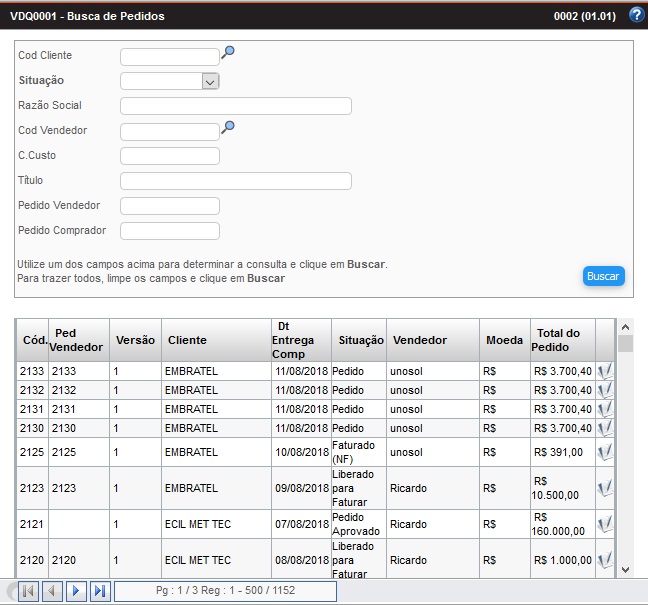Open edit icon for order 2133

point(604,371)
